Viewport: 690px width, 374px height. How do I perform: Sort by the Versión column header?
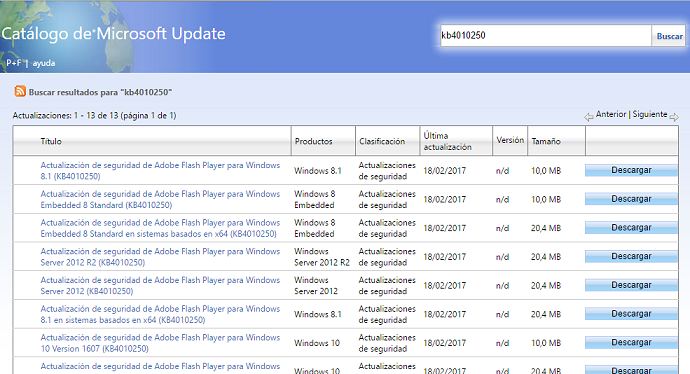[510, 140]
